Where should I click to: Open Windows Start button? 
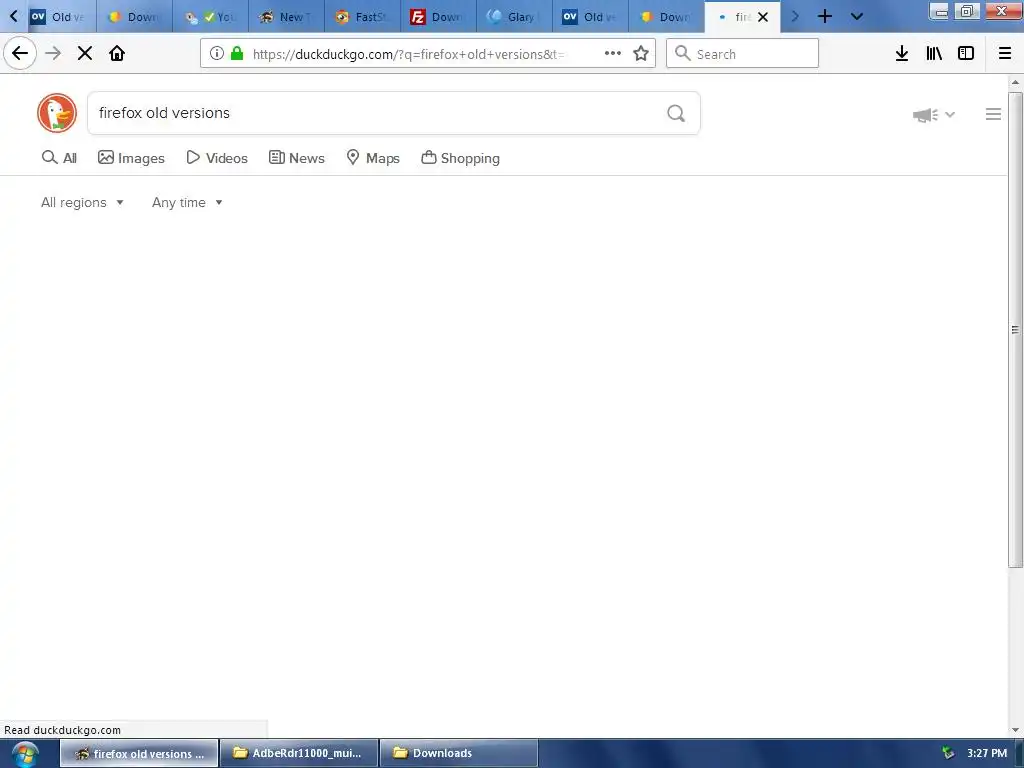point(25,754)
